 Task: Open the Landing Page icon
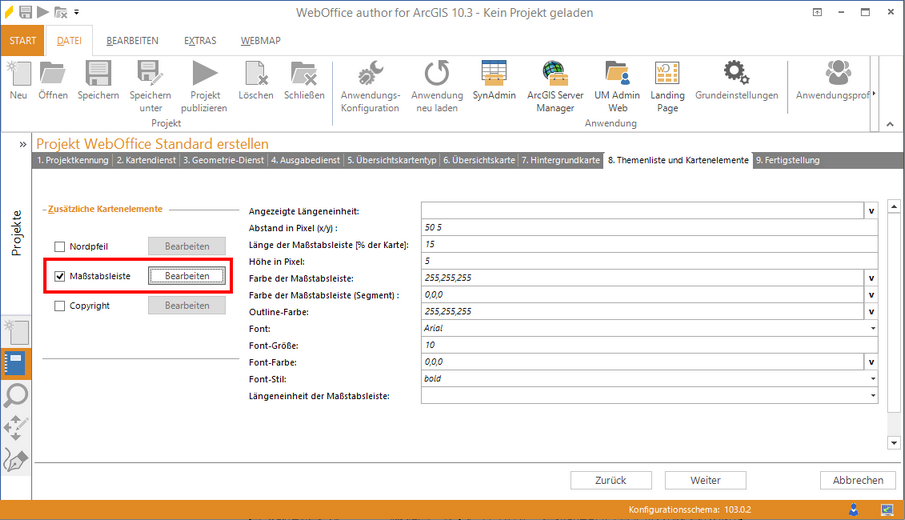[x=667, y=75]
